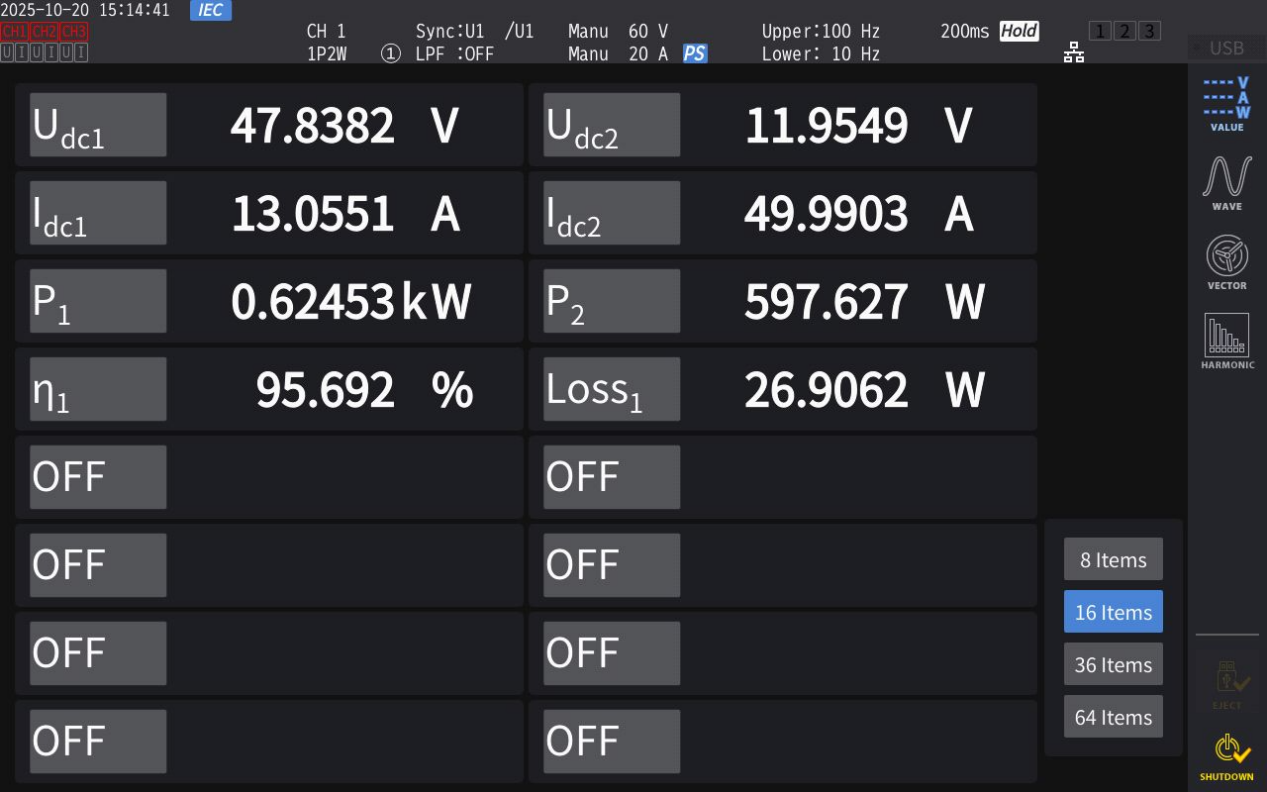Click the IEC mode tab
The height and width of the screenshot is (792, 1267).
click(x=210, y=11)
